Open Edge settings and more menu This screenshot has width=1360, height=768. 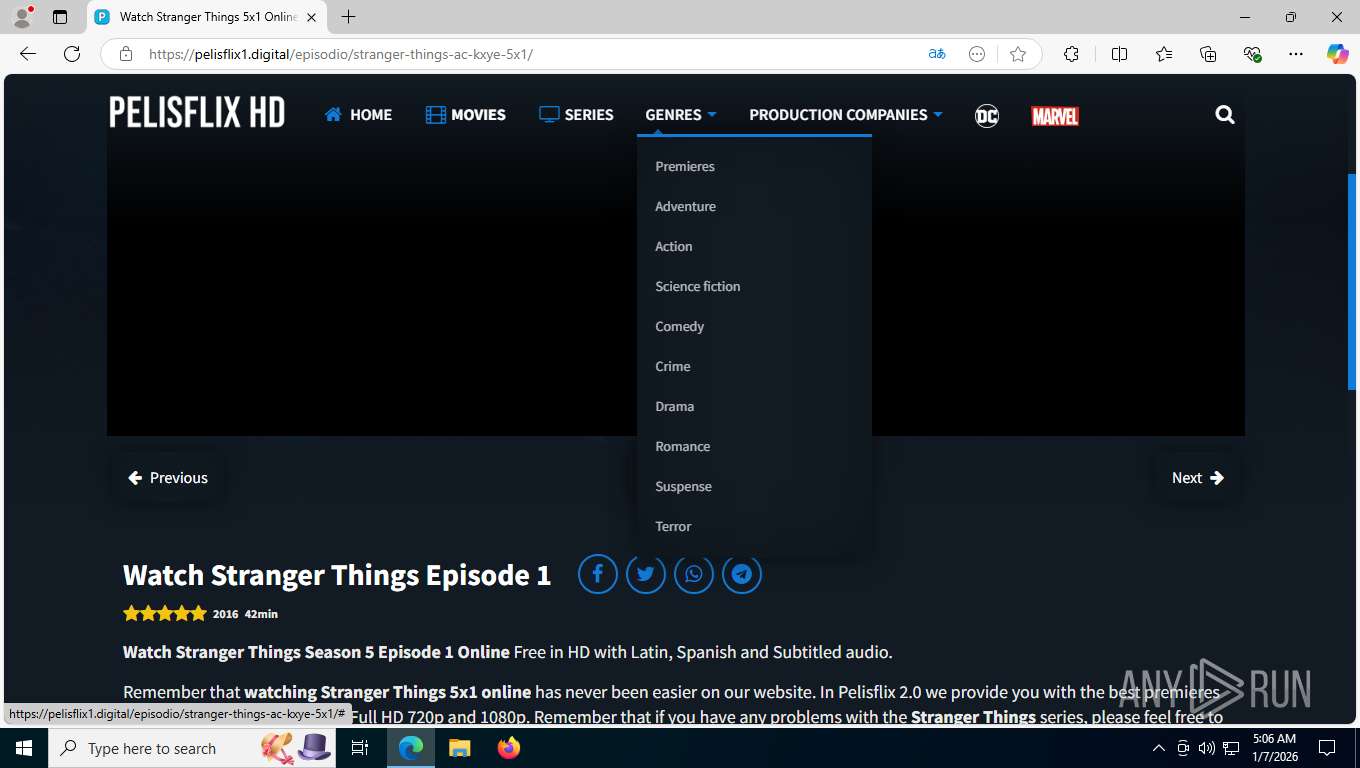point(1296,54)
